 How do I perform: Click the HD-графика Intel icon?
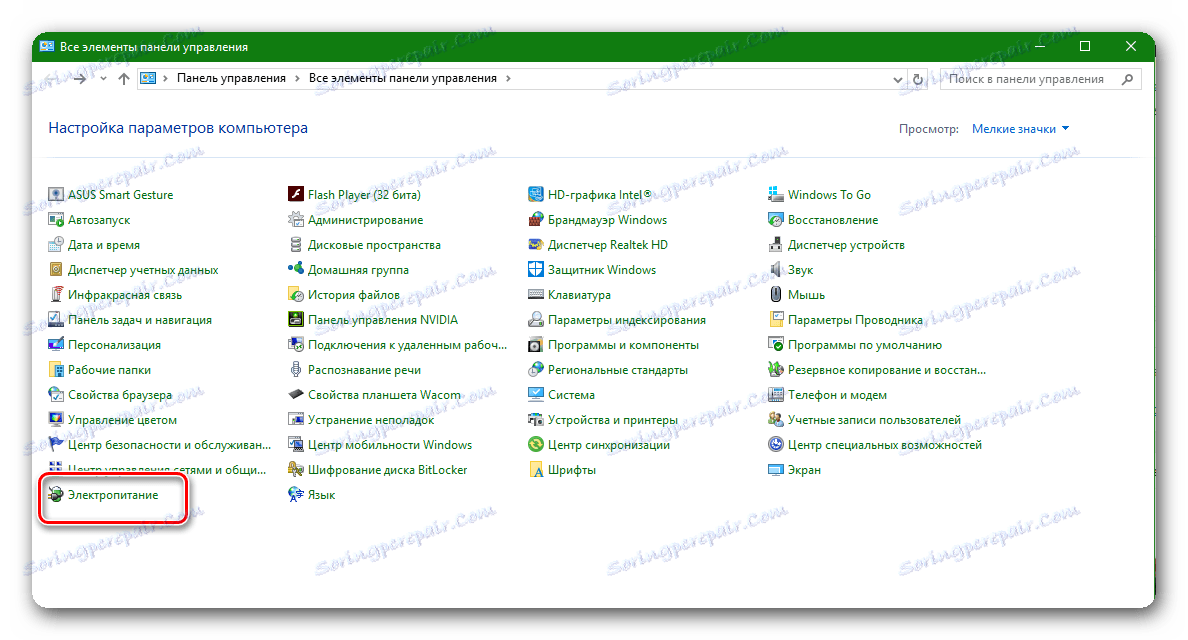[x=536, y=195]
